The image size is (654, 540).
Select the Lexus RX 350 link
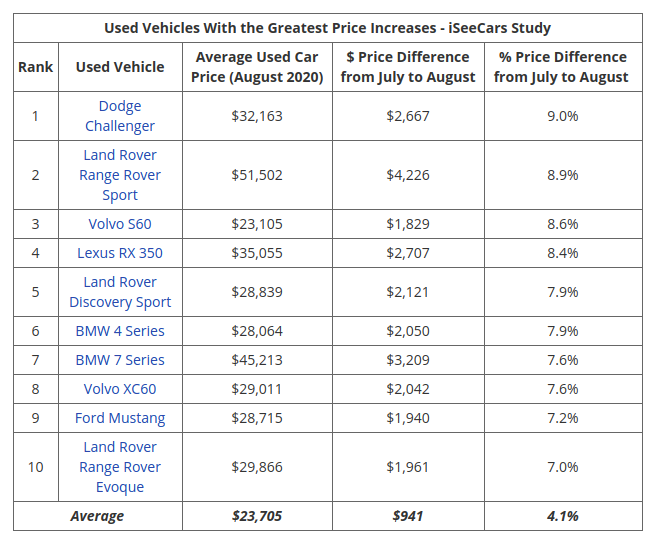tap(120, 253)
